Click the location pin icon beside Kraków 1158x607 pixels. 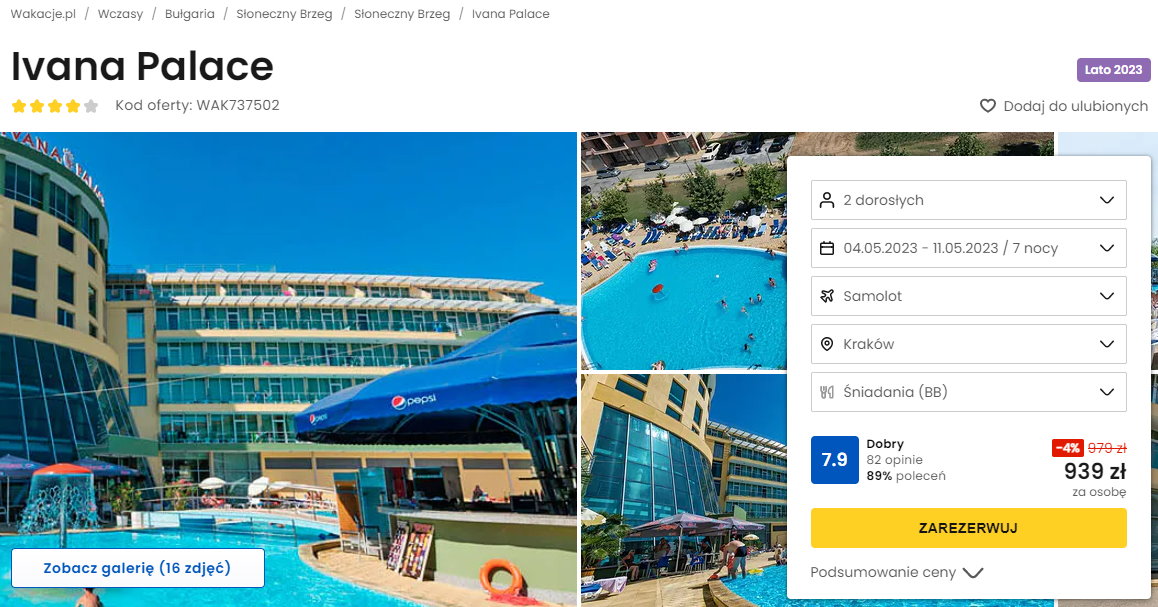click(827, 344)
